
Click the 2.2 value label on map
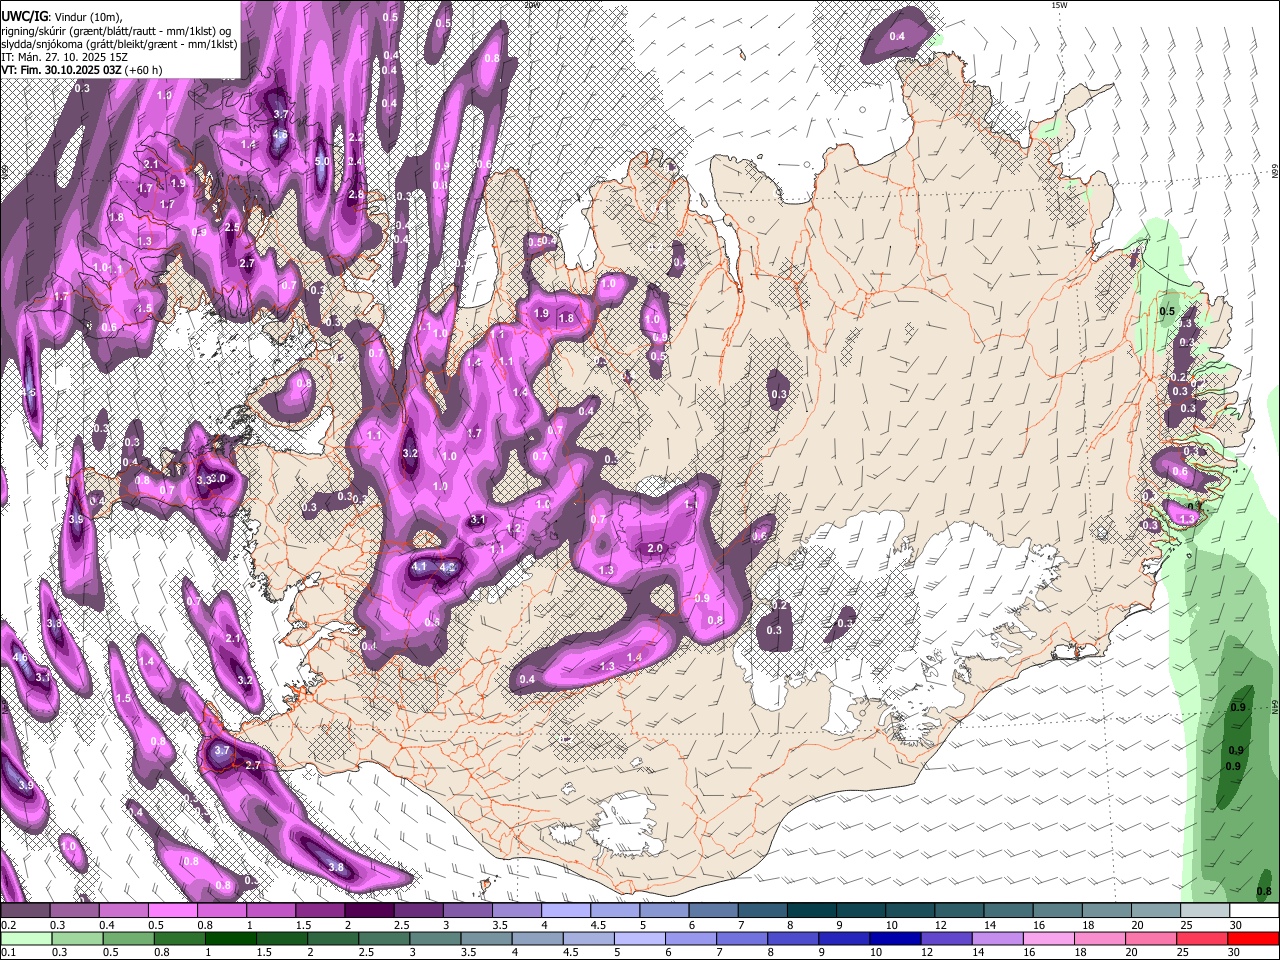[x=355, y=137]
